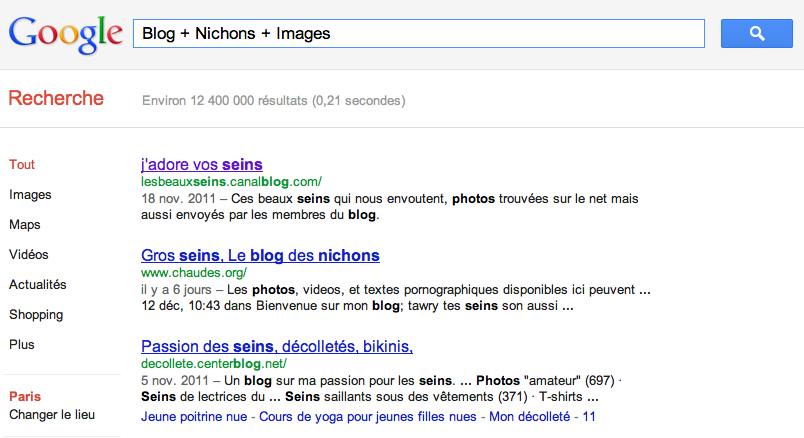Click the Paris location label
804x438 pixels.
click(x=25, y=396)
